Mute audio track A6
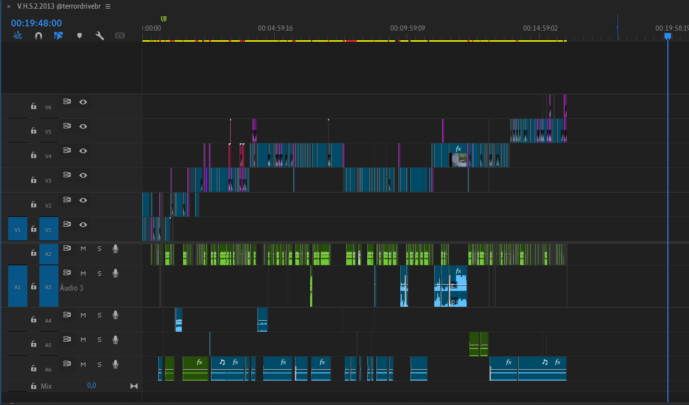Image resolution: width=689 pixels, height=405 pixels. (83, 364)
